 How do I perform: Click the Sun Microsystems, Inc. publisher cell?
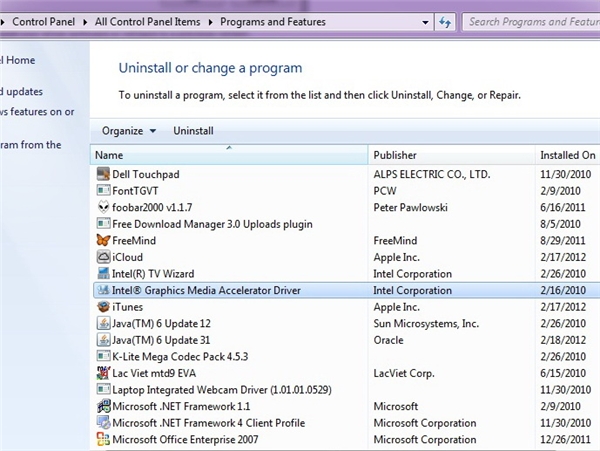click(426, 324)
